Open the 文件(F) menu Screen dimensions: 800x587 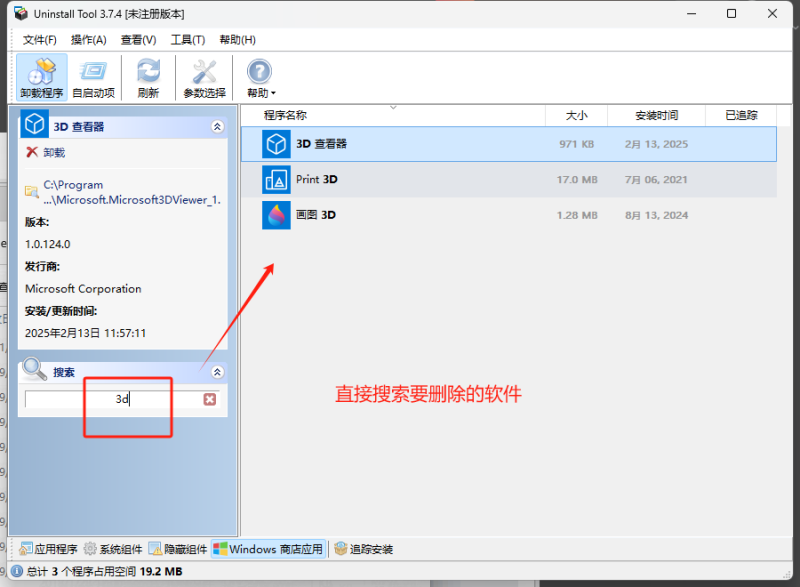tap(40, 40)
